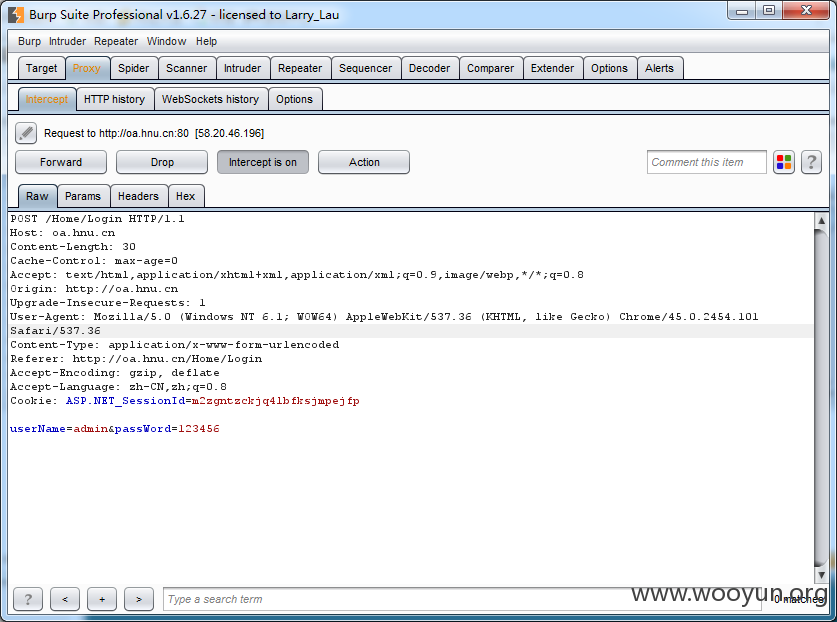The height and width of the screenshot is (622, 837).
Task: View the Alerts tab
Action: 659,68
